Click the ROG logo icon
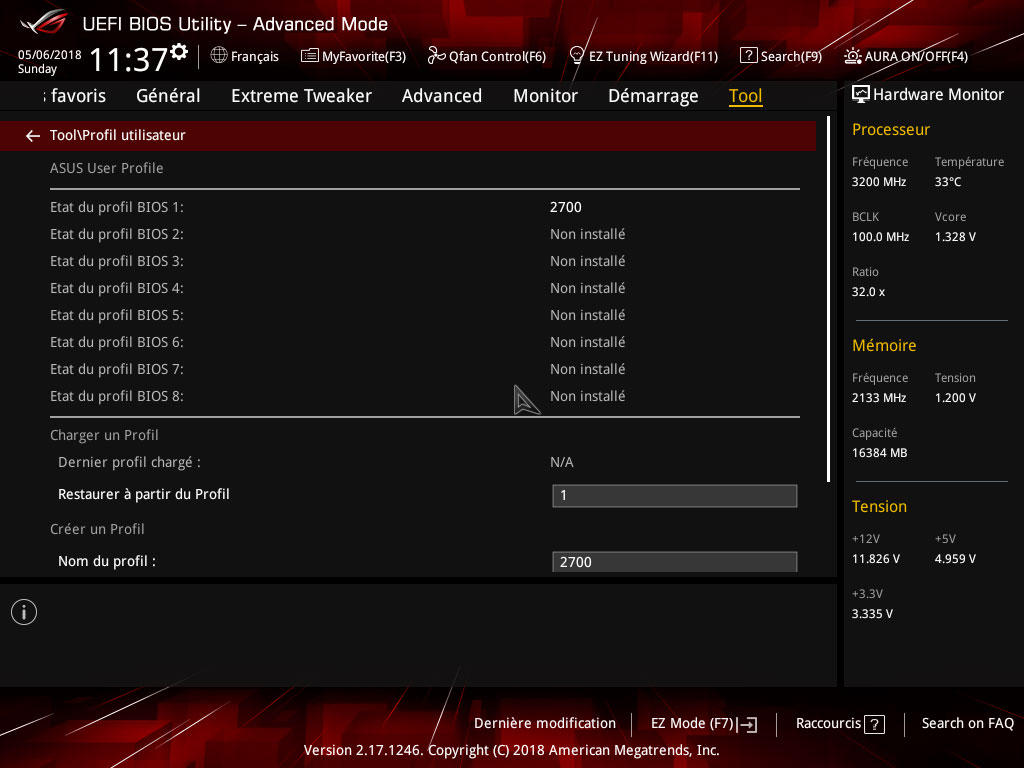 point(44,22)
